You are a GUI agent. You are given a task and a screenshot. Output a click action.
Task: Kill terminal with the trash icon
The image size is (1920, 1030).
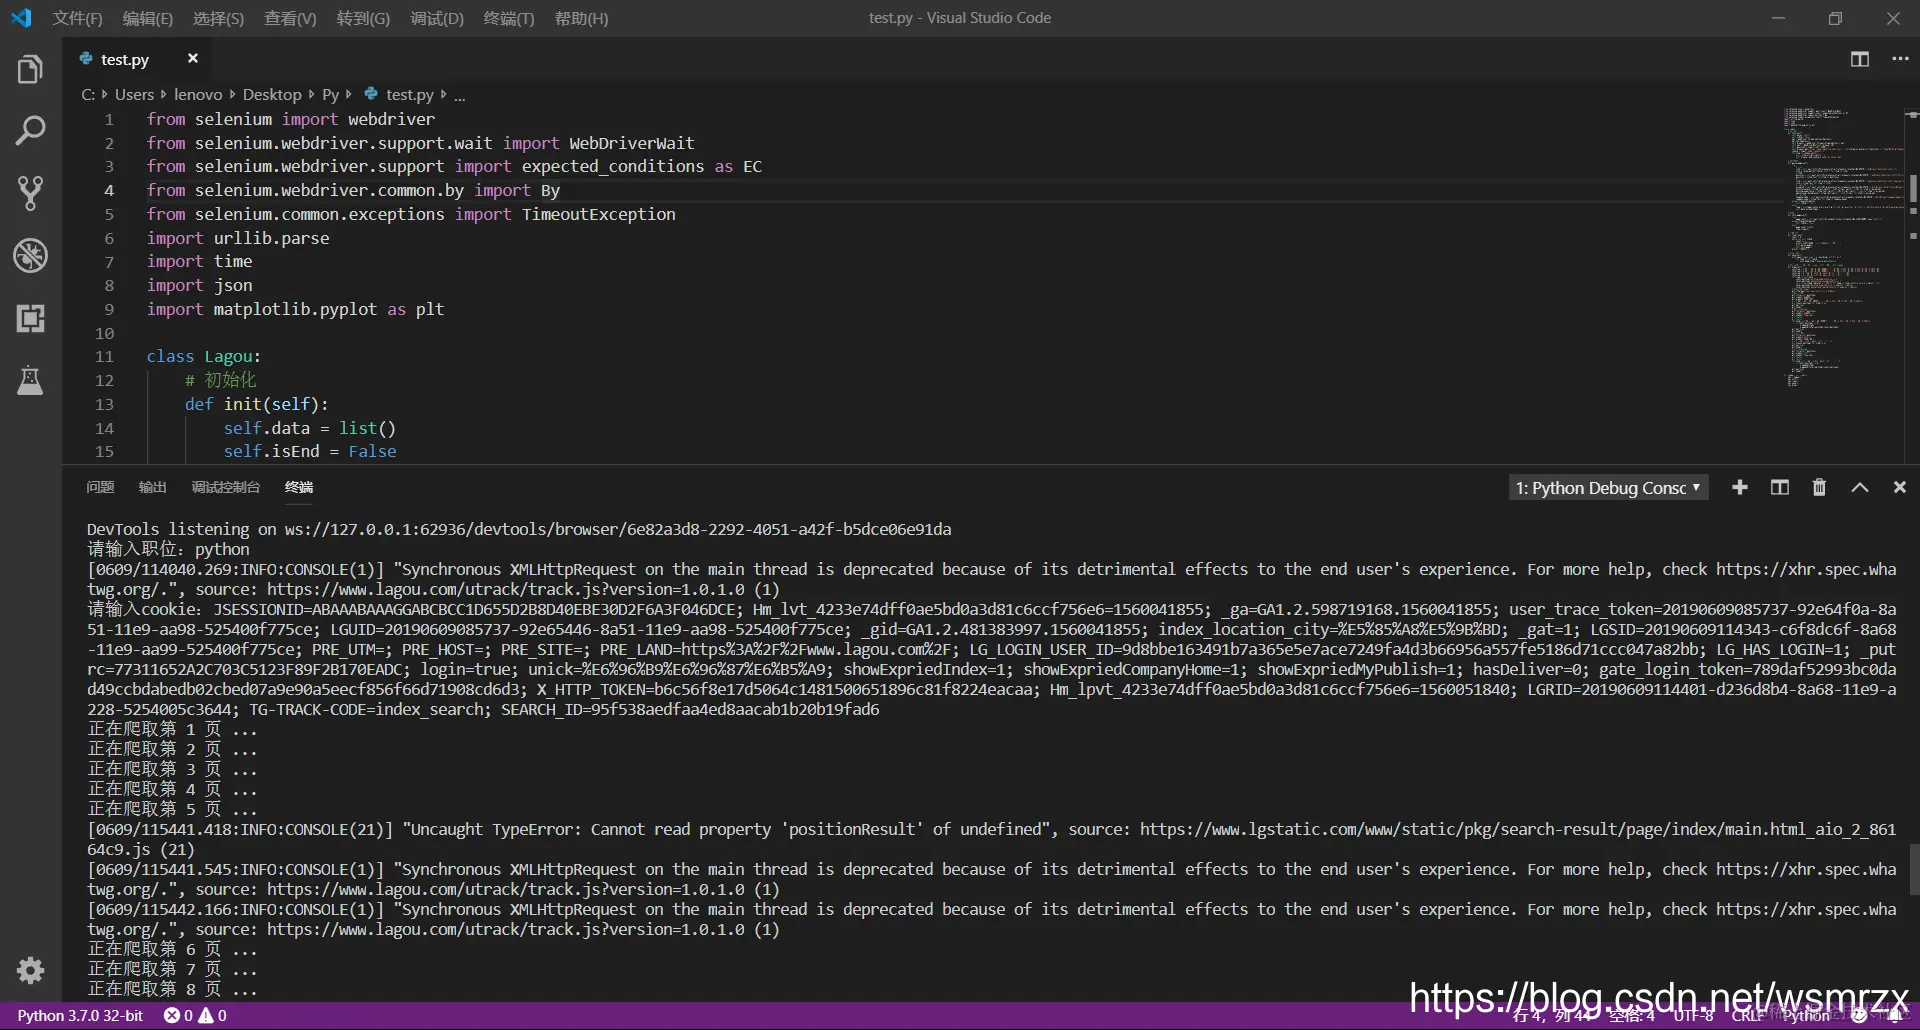[1819, 487]
